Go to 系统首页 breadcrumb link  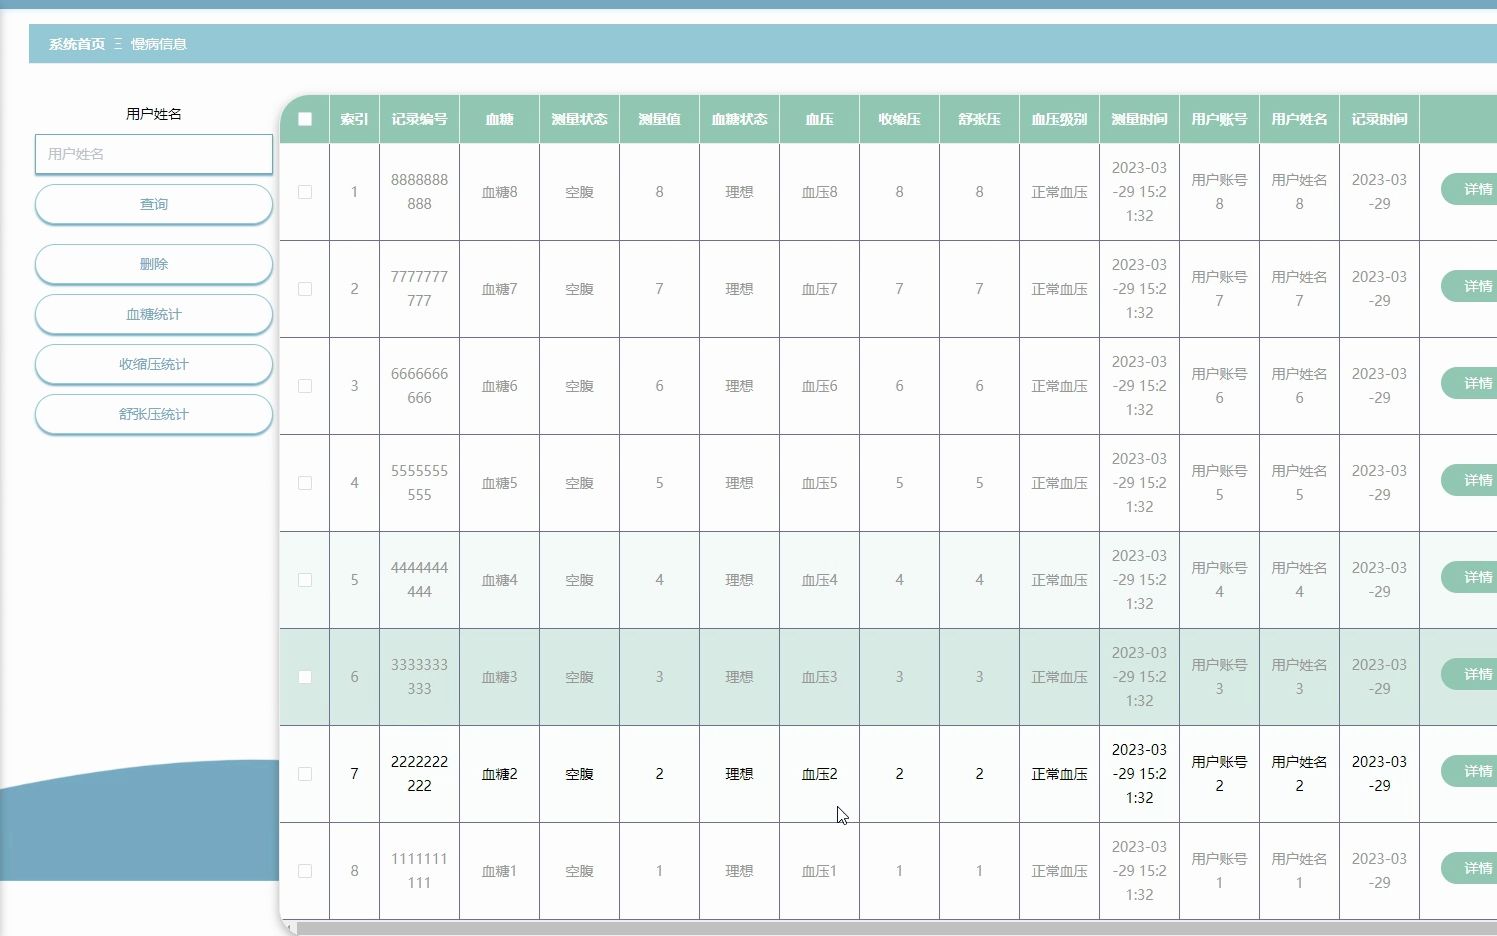click(77, 44)
